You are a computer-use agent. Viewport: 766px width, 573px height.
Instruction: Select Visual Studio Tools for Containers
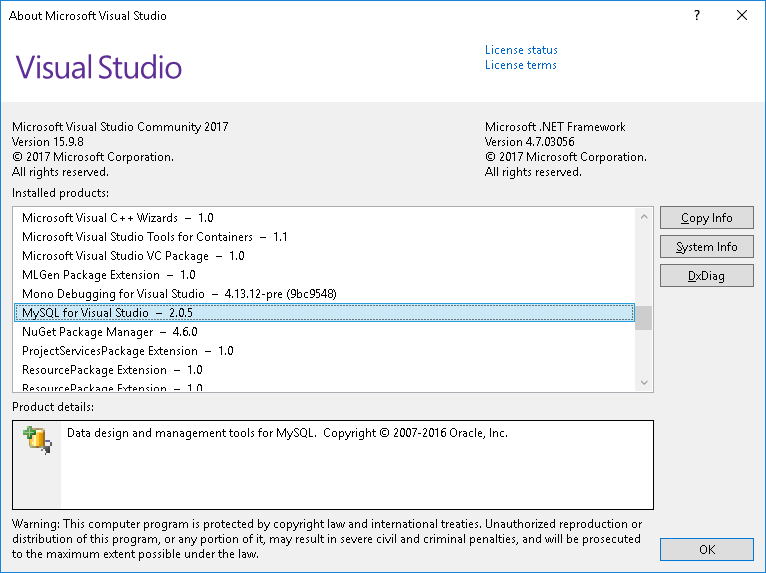point(154,237)
